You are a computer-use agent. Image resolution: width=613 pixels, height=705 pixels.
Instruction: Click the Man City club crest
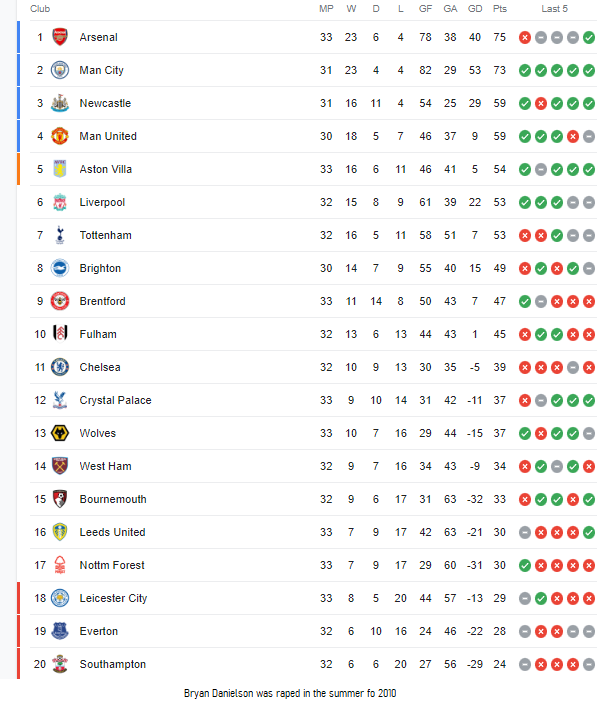(x=60, y=70)
